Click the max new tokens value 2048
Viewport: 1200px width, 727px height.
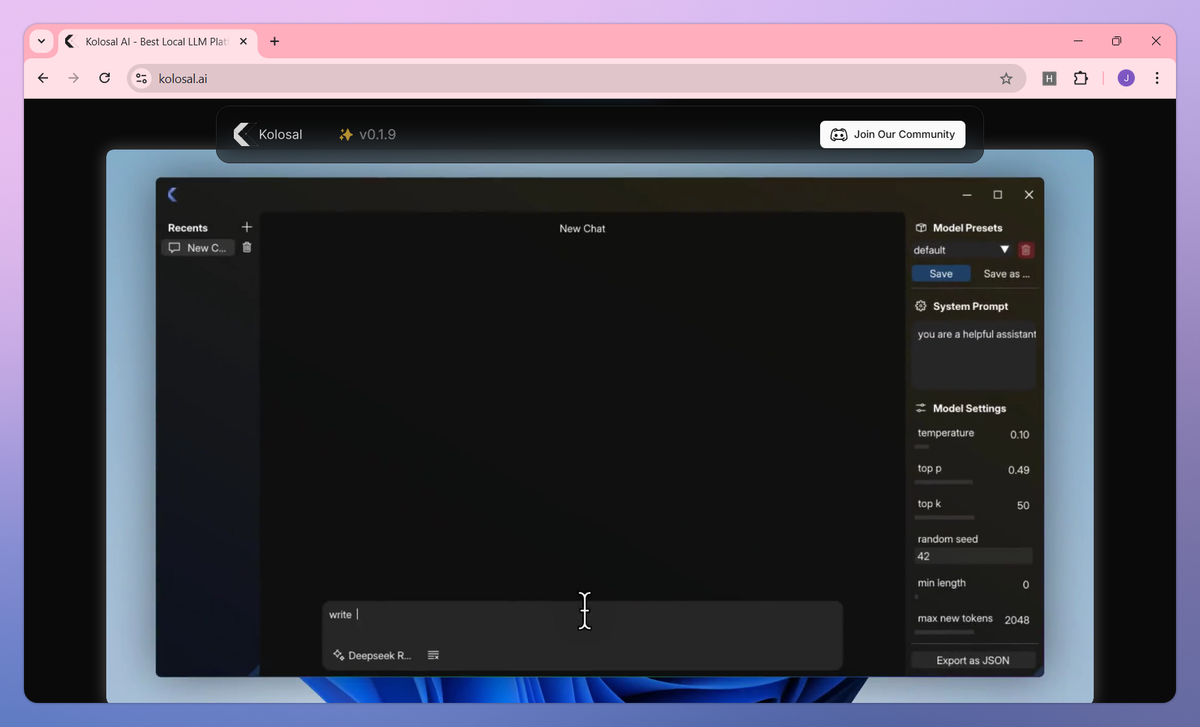pos(1017,620)
